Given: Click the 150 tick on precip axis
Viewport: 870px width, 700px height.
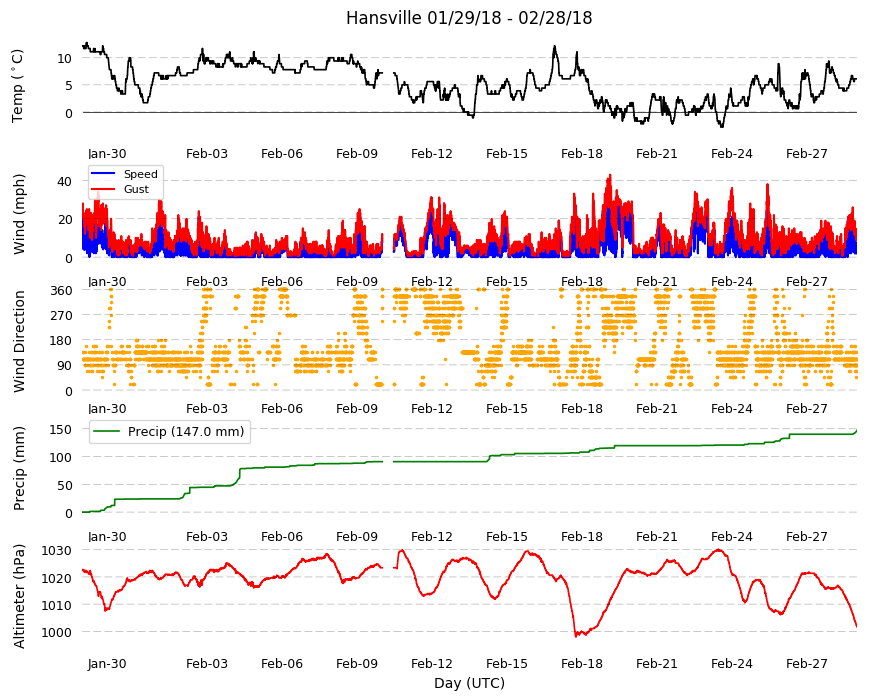Looking at the screenshot, I should [x=61, y=430].
